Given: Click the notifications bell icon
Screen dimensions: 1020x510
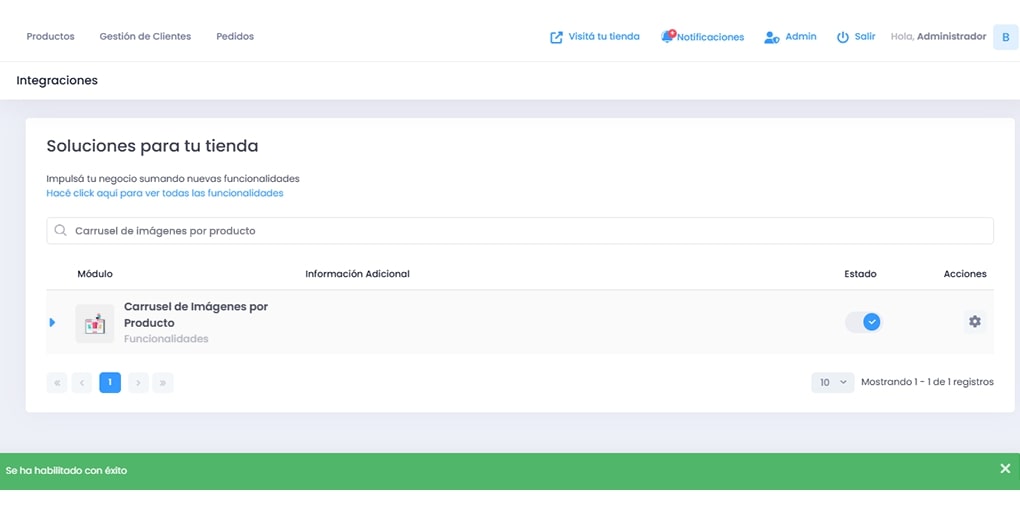Looking at the screenshot, I should tap(667, 37).
